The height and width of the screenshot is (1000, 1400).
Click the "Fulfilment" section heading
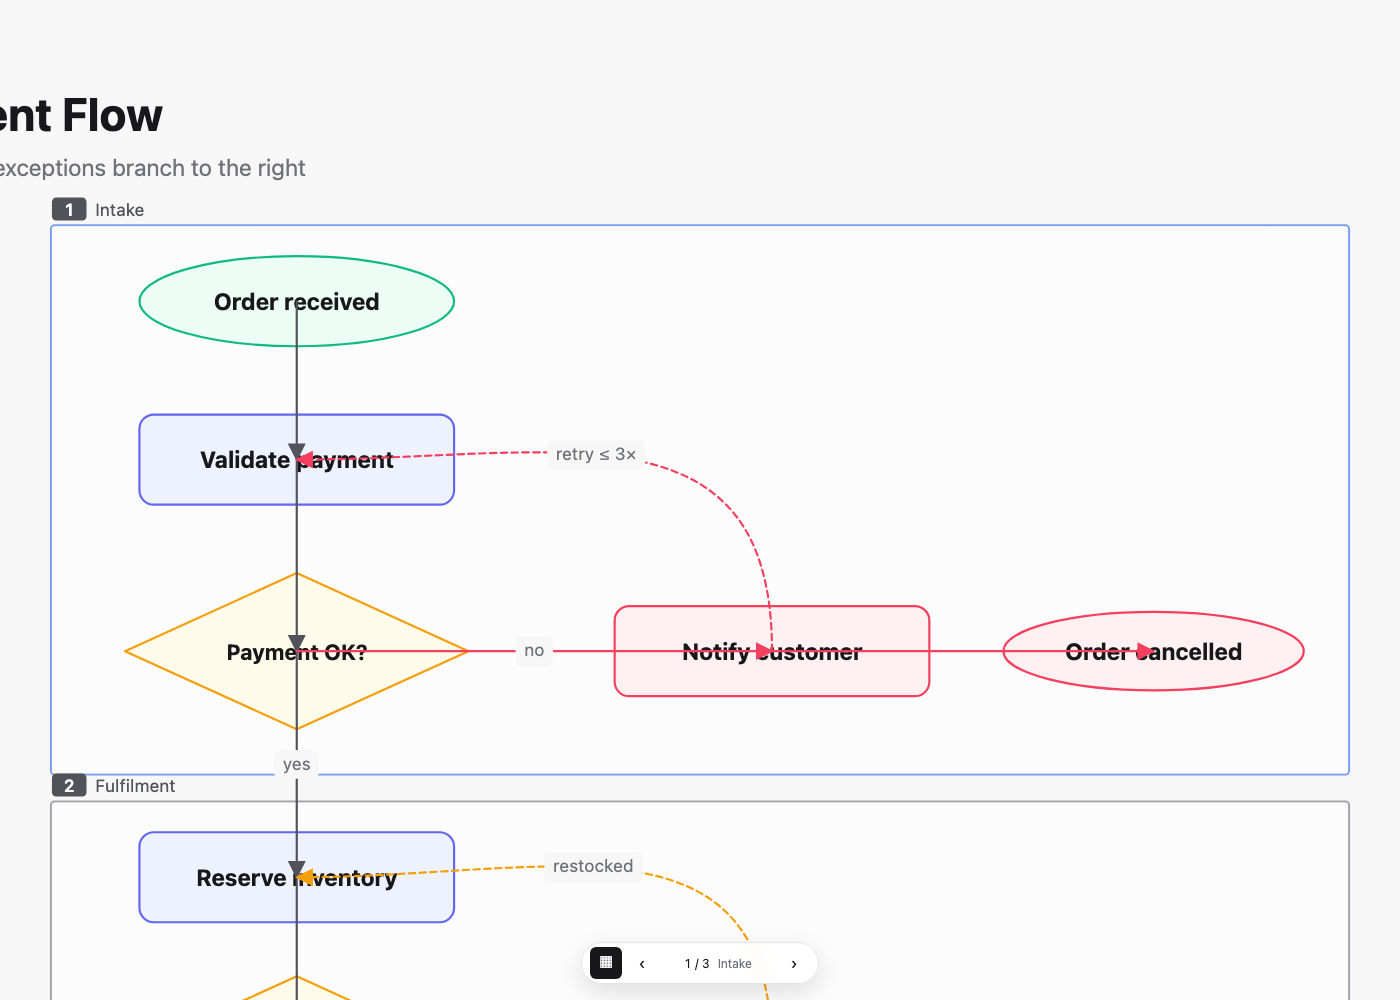click(135, 786)
